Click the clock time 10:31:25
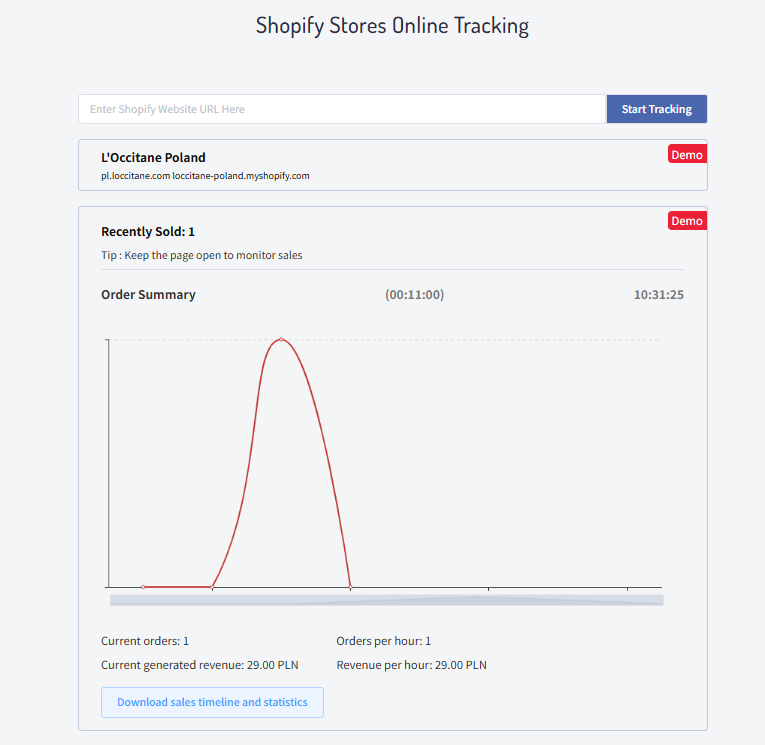Image resolution: width=765 pixels, height=745 pixels. tap(659, 295)
